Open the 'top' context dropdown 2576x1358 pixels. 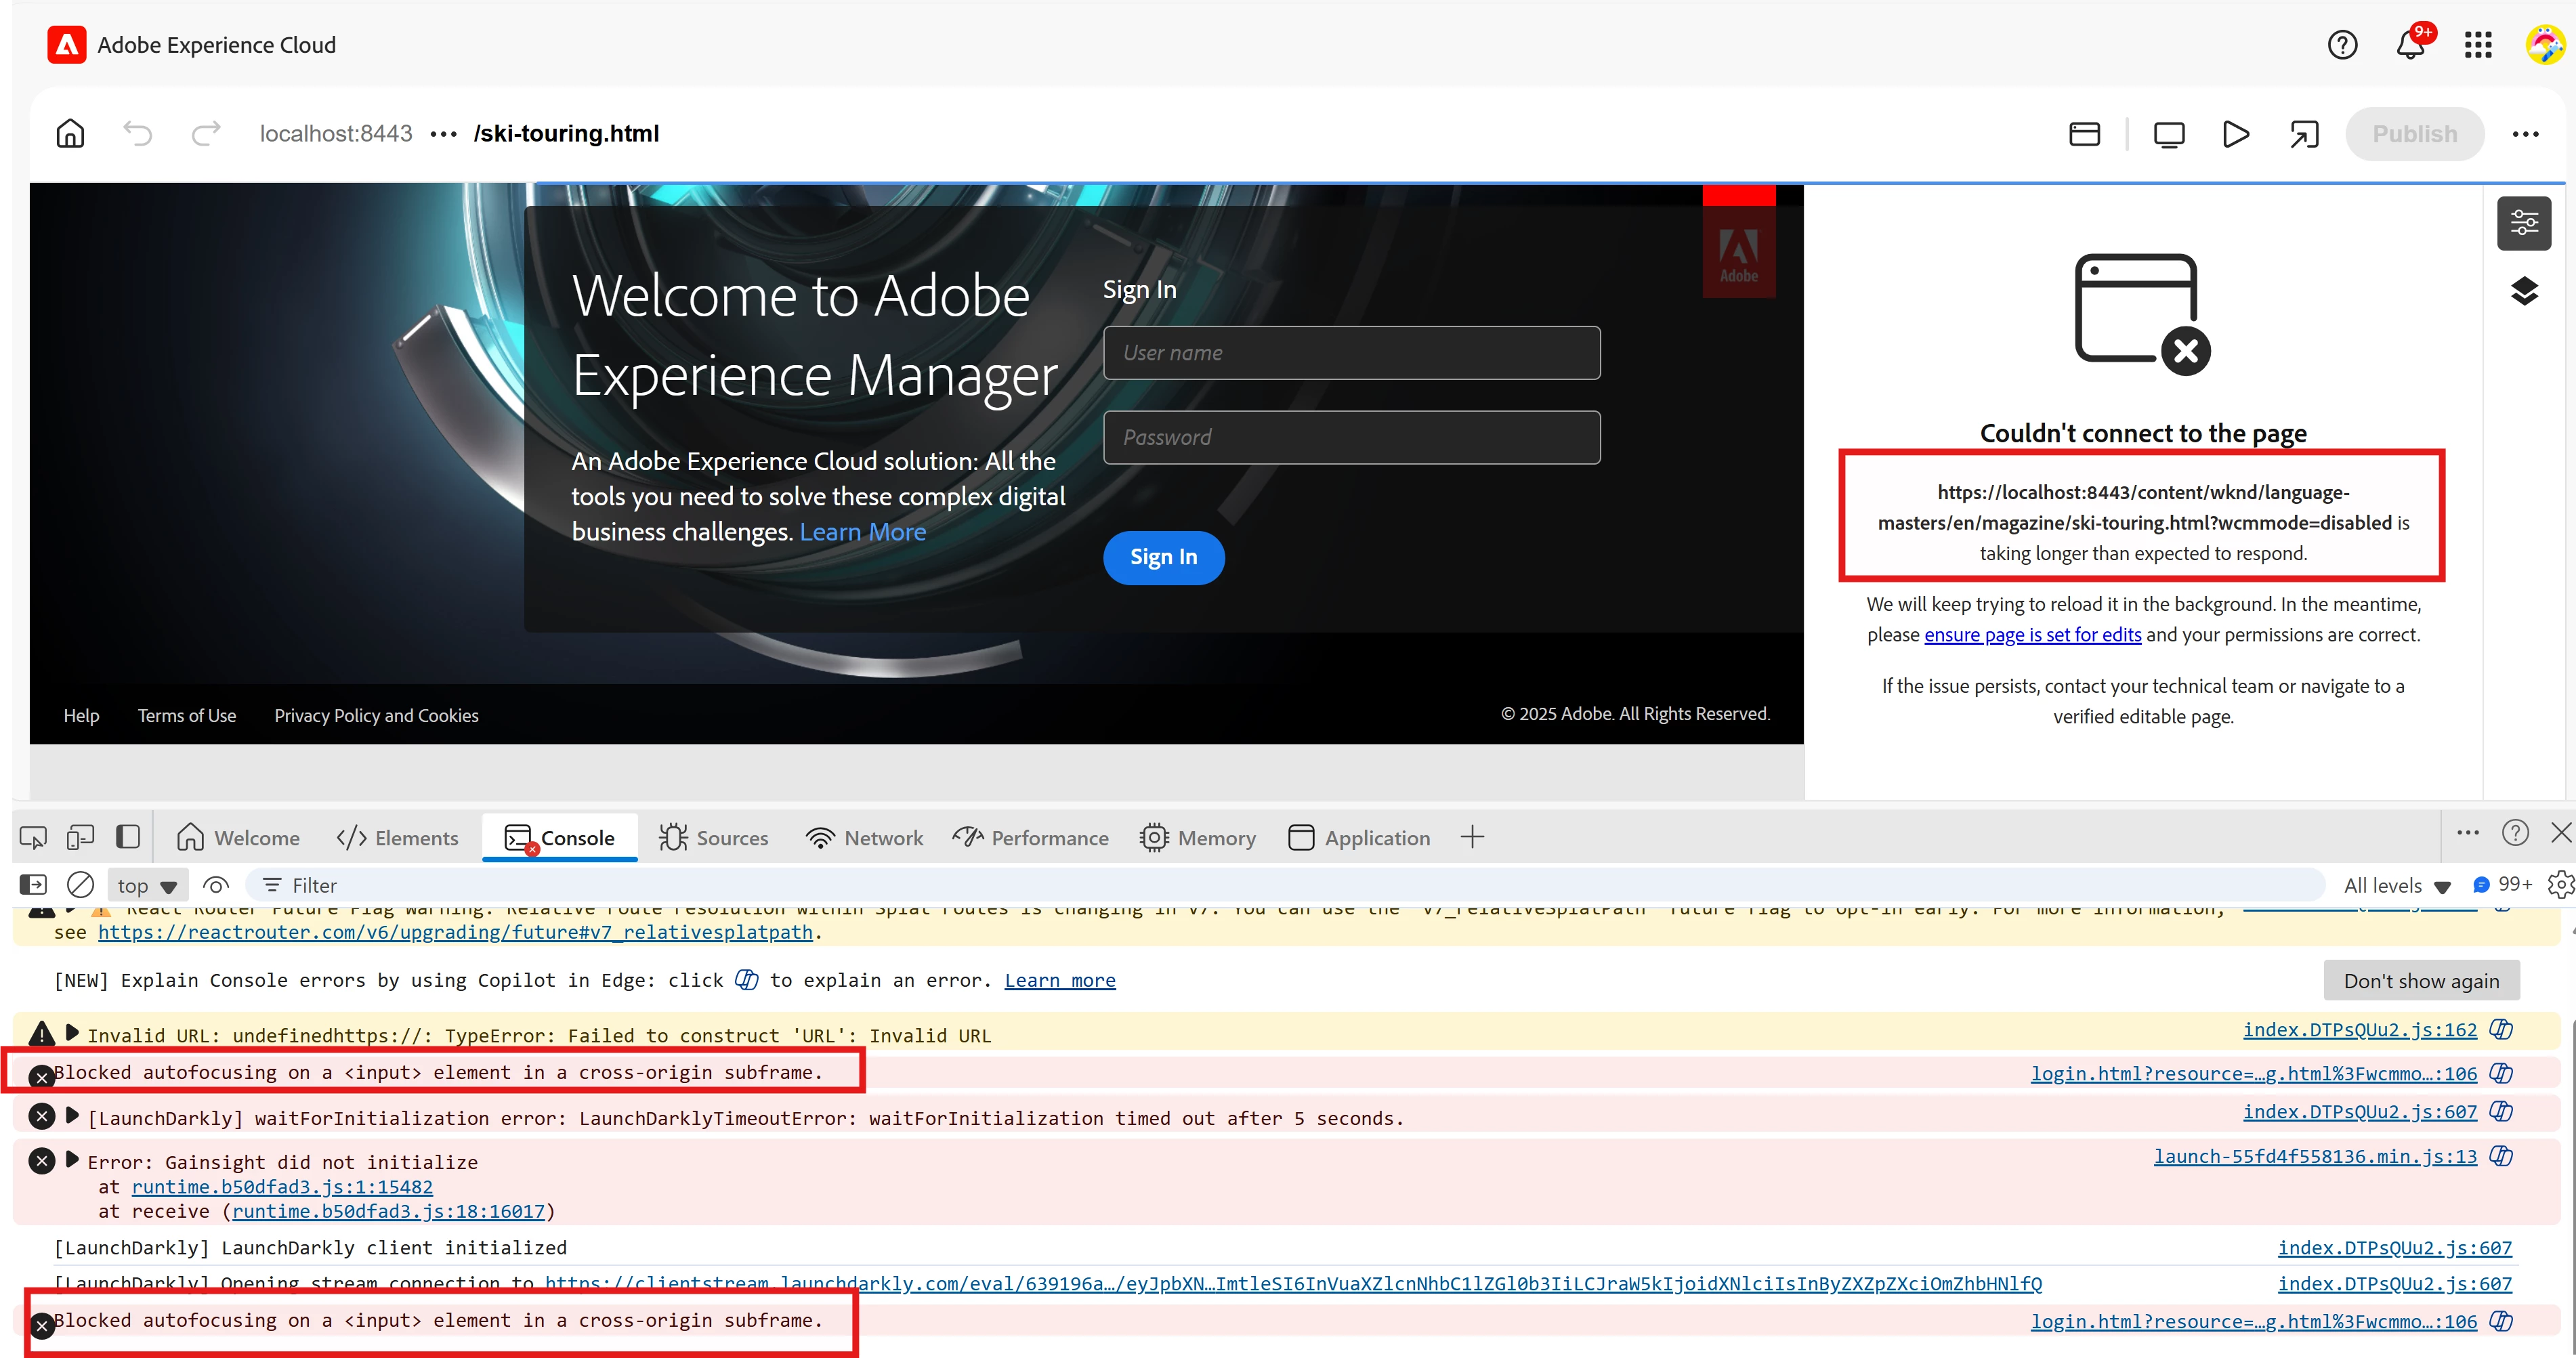tap(147, 886)
